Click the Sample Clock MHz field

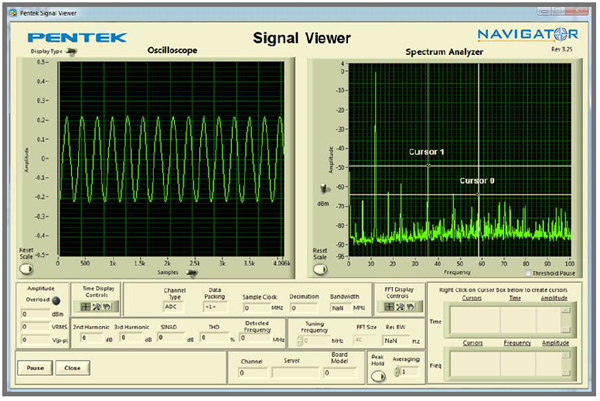[x=256, y=308]
